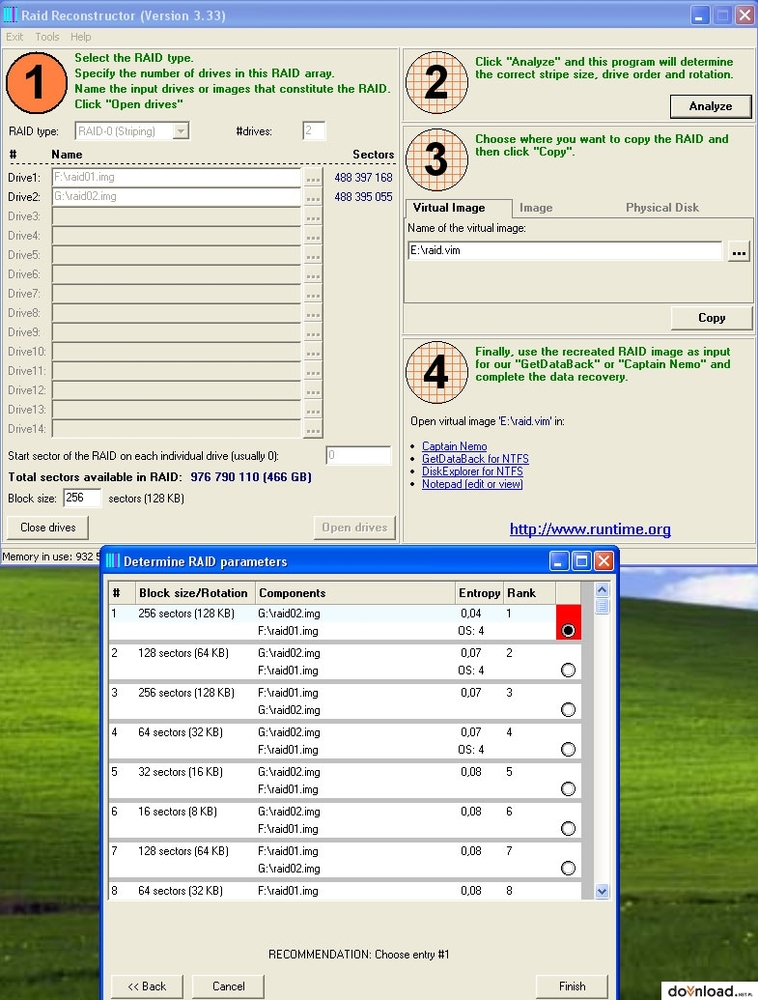
Task: Click the Raid Reconstructor title bar icon
Action: (x=10, y=14)
